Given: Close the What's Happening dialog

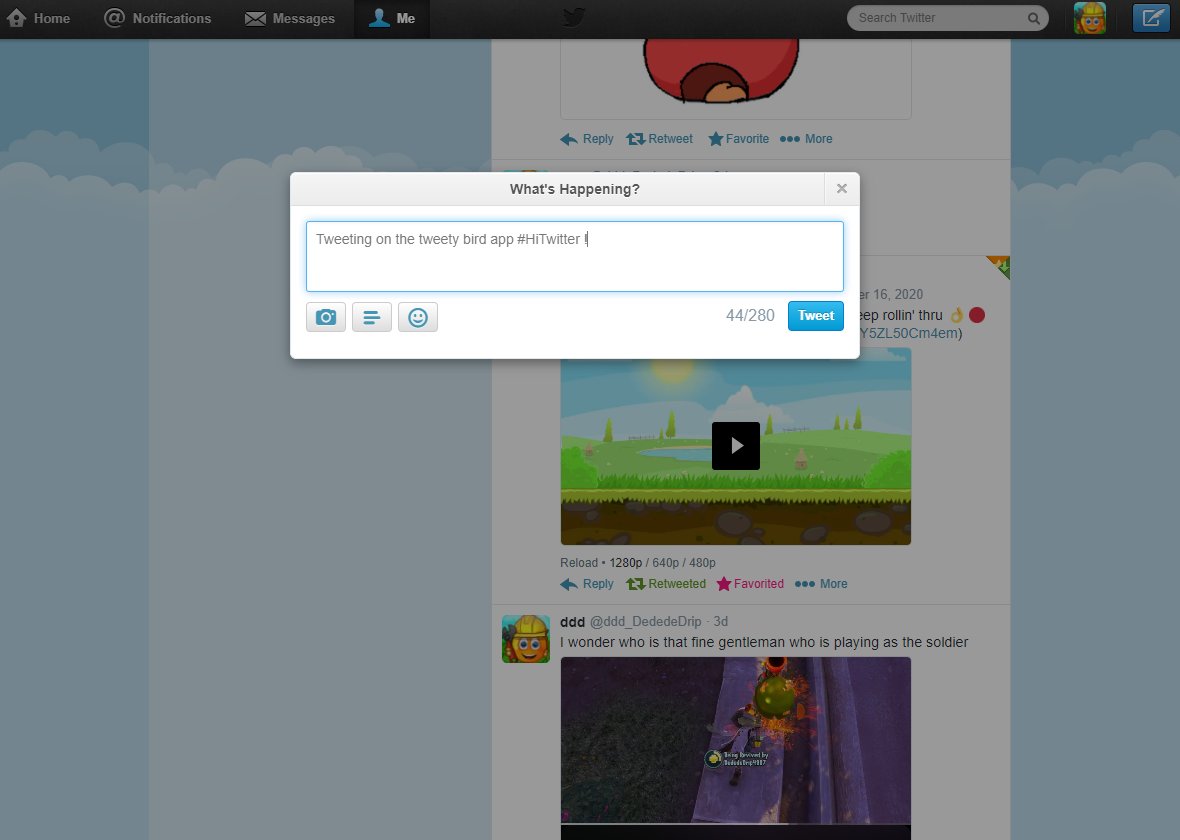Looking at the screenshot, I should click(x=842, y=189).
